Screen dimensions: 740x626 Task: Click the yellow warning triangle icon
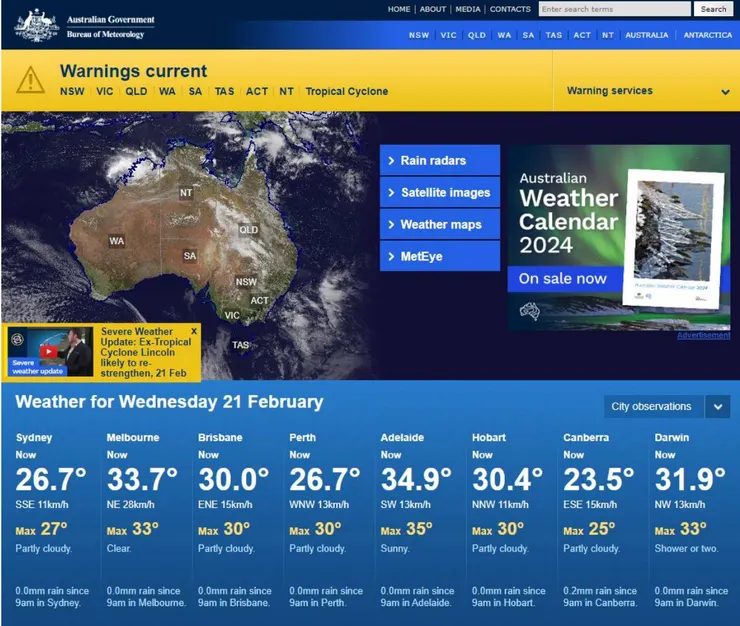tap(30, 80)
